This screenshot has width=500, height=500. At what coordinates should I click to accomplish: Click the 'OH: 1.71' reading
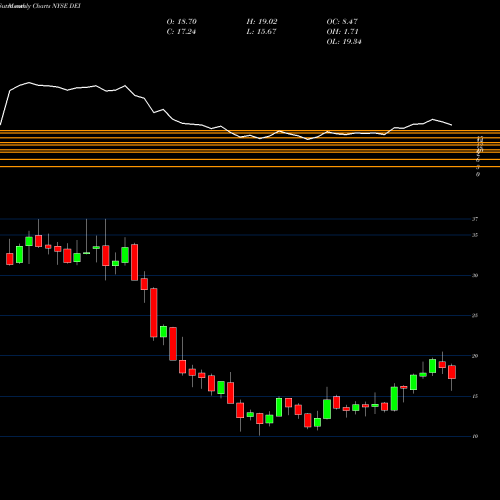click(342, 32)
